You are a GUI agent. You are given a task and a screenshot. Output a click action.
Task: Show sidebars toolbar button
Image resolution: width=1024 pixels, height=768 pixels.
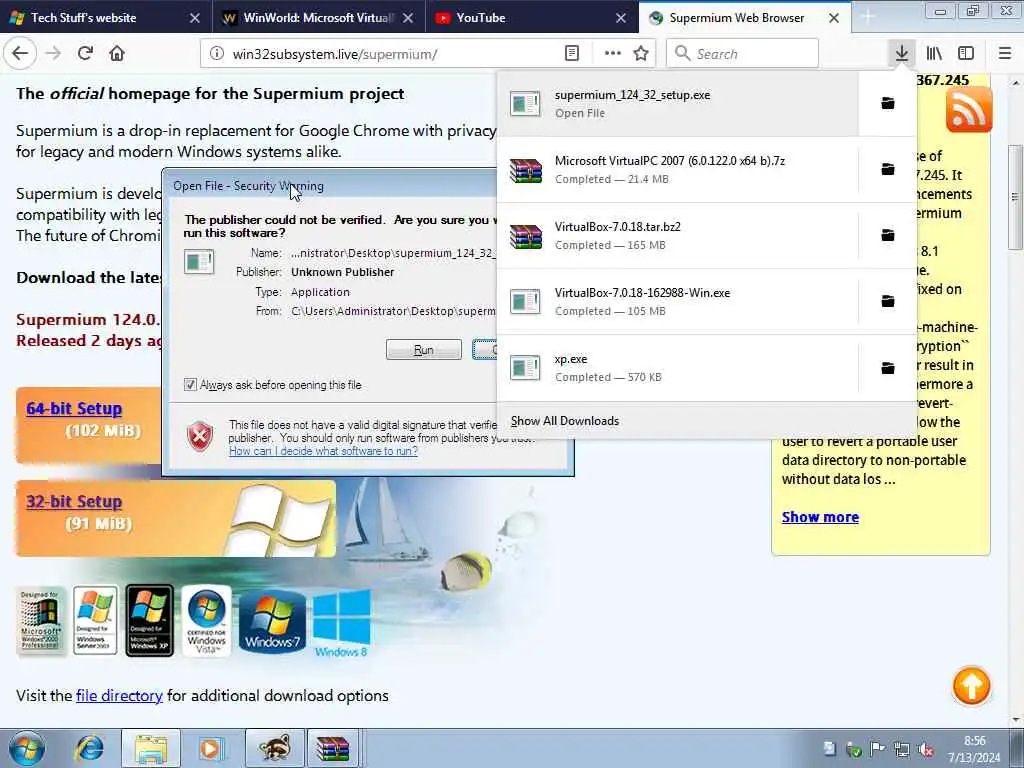tap(966, 54)
